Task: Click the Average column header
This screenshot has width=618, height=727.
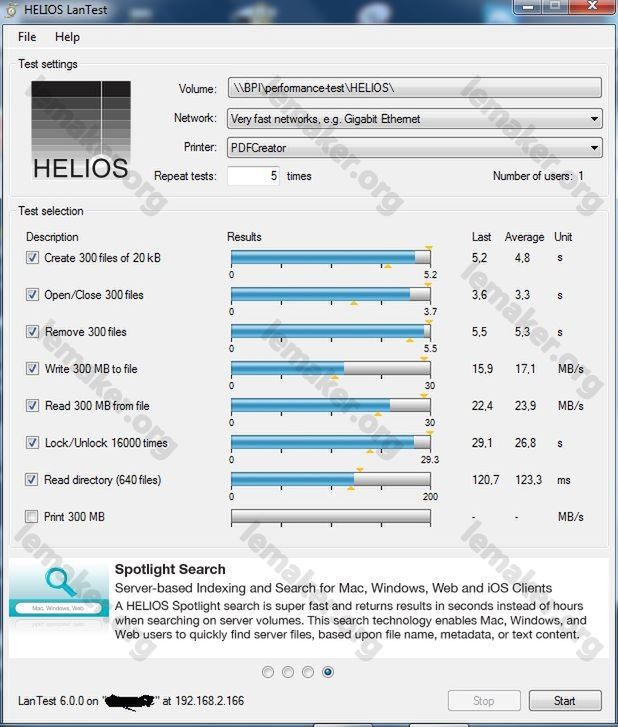Action: (524, 237)
